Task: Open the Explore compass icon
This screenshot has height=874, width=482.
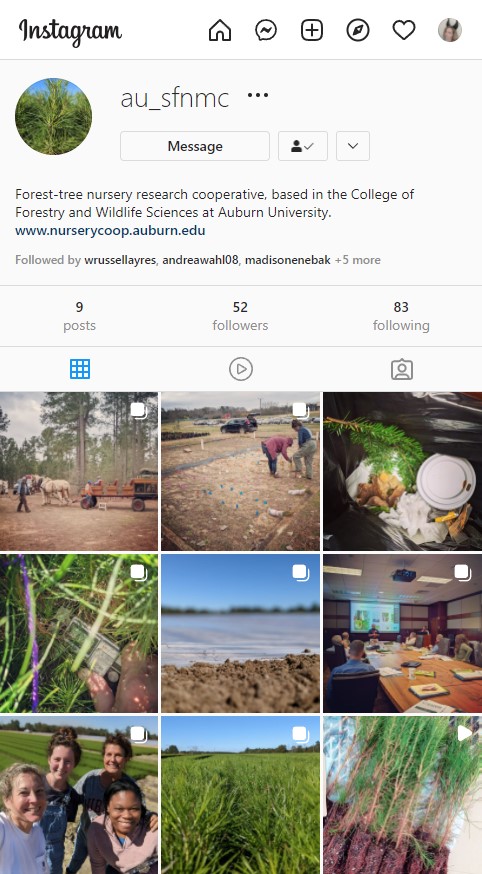Action: click(358, 30)
